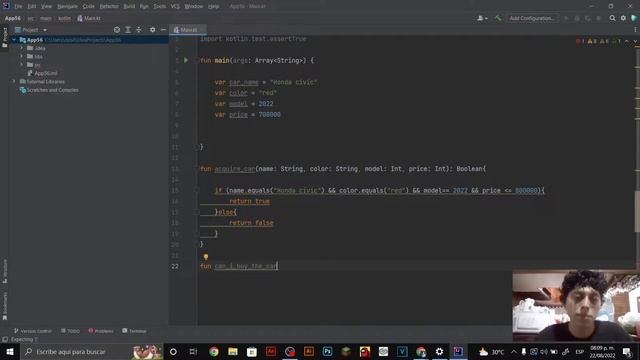The width and height of the screenshot is (640, 360).
Task: Click kotlin breadcrumb in navigation bar
Action: pos(64,18)
